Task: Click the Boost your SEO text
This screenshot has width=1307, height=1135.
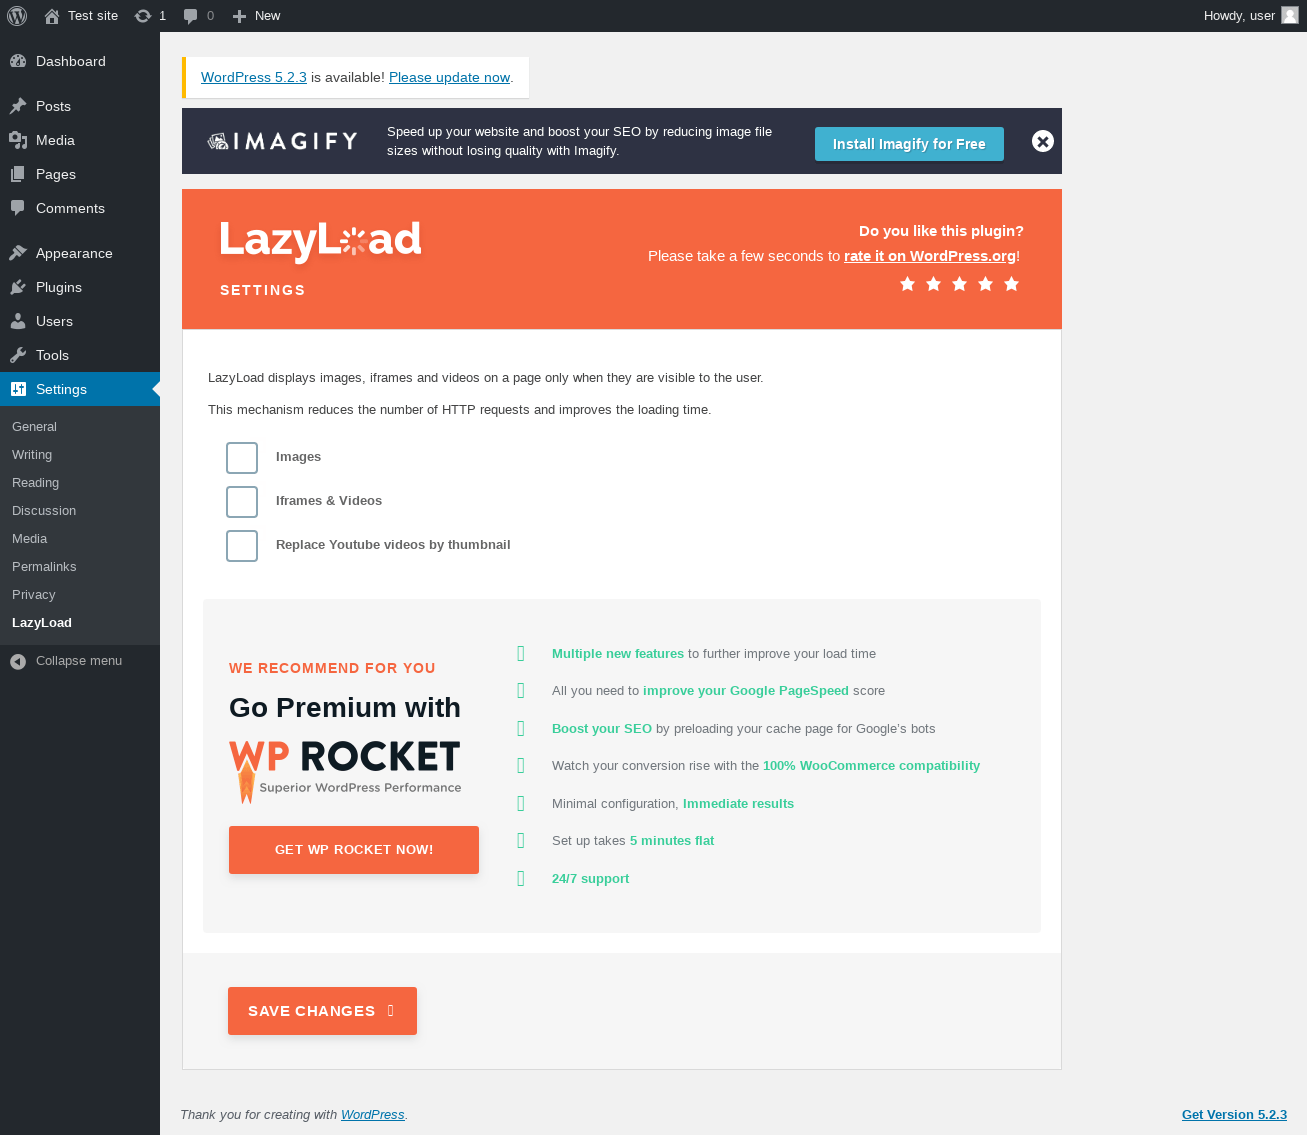Action: (602, 728)
